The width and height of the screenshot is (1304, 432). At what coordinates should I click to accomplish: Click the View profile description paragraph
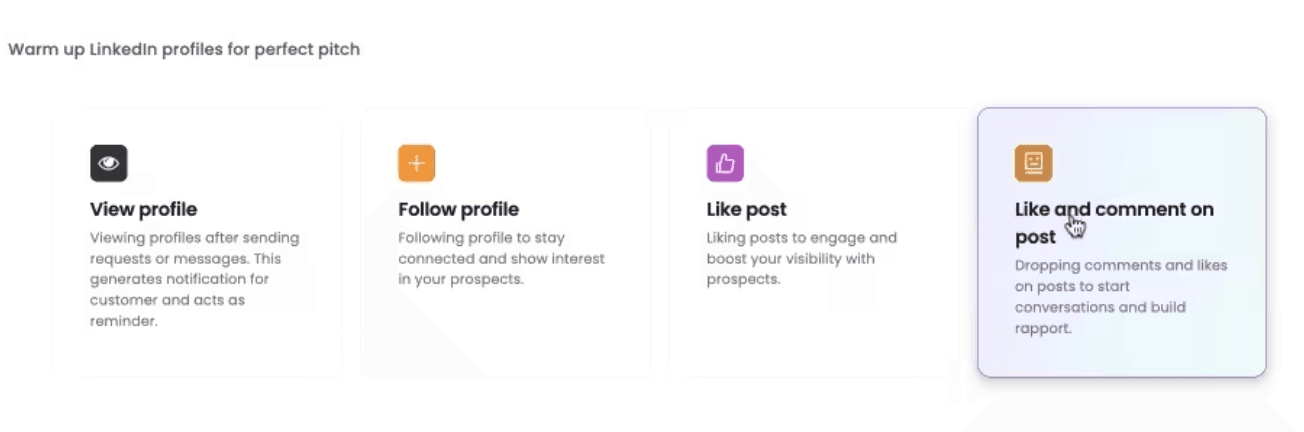194,279
